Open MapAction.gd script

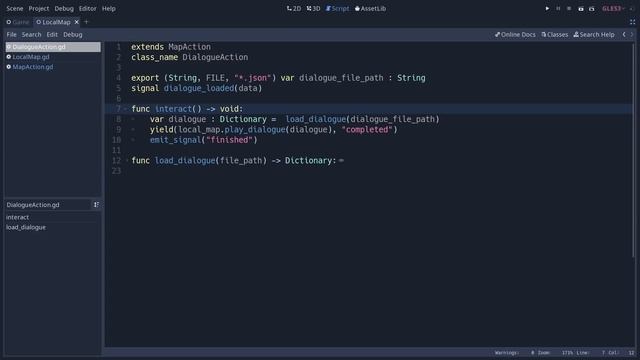[x=53, y=67]
